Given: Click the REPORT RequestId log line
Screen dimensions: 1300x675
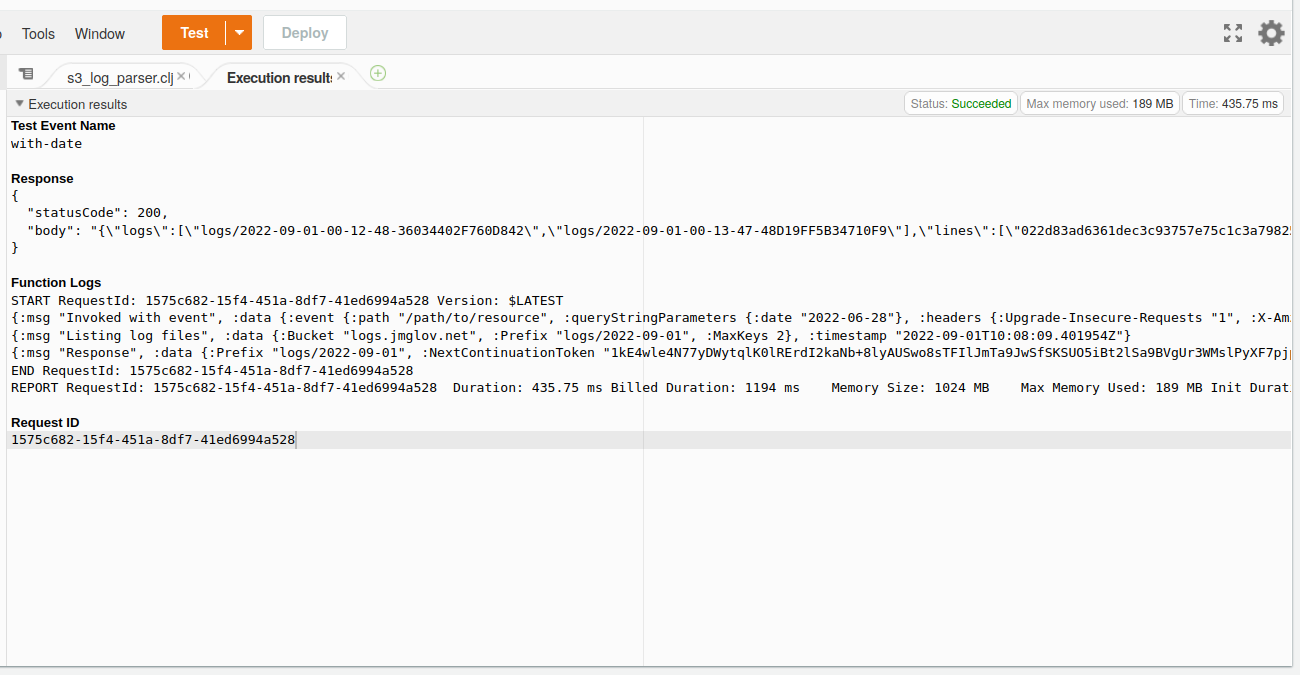Looking at the screenshot, I should [651, 388].
